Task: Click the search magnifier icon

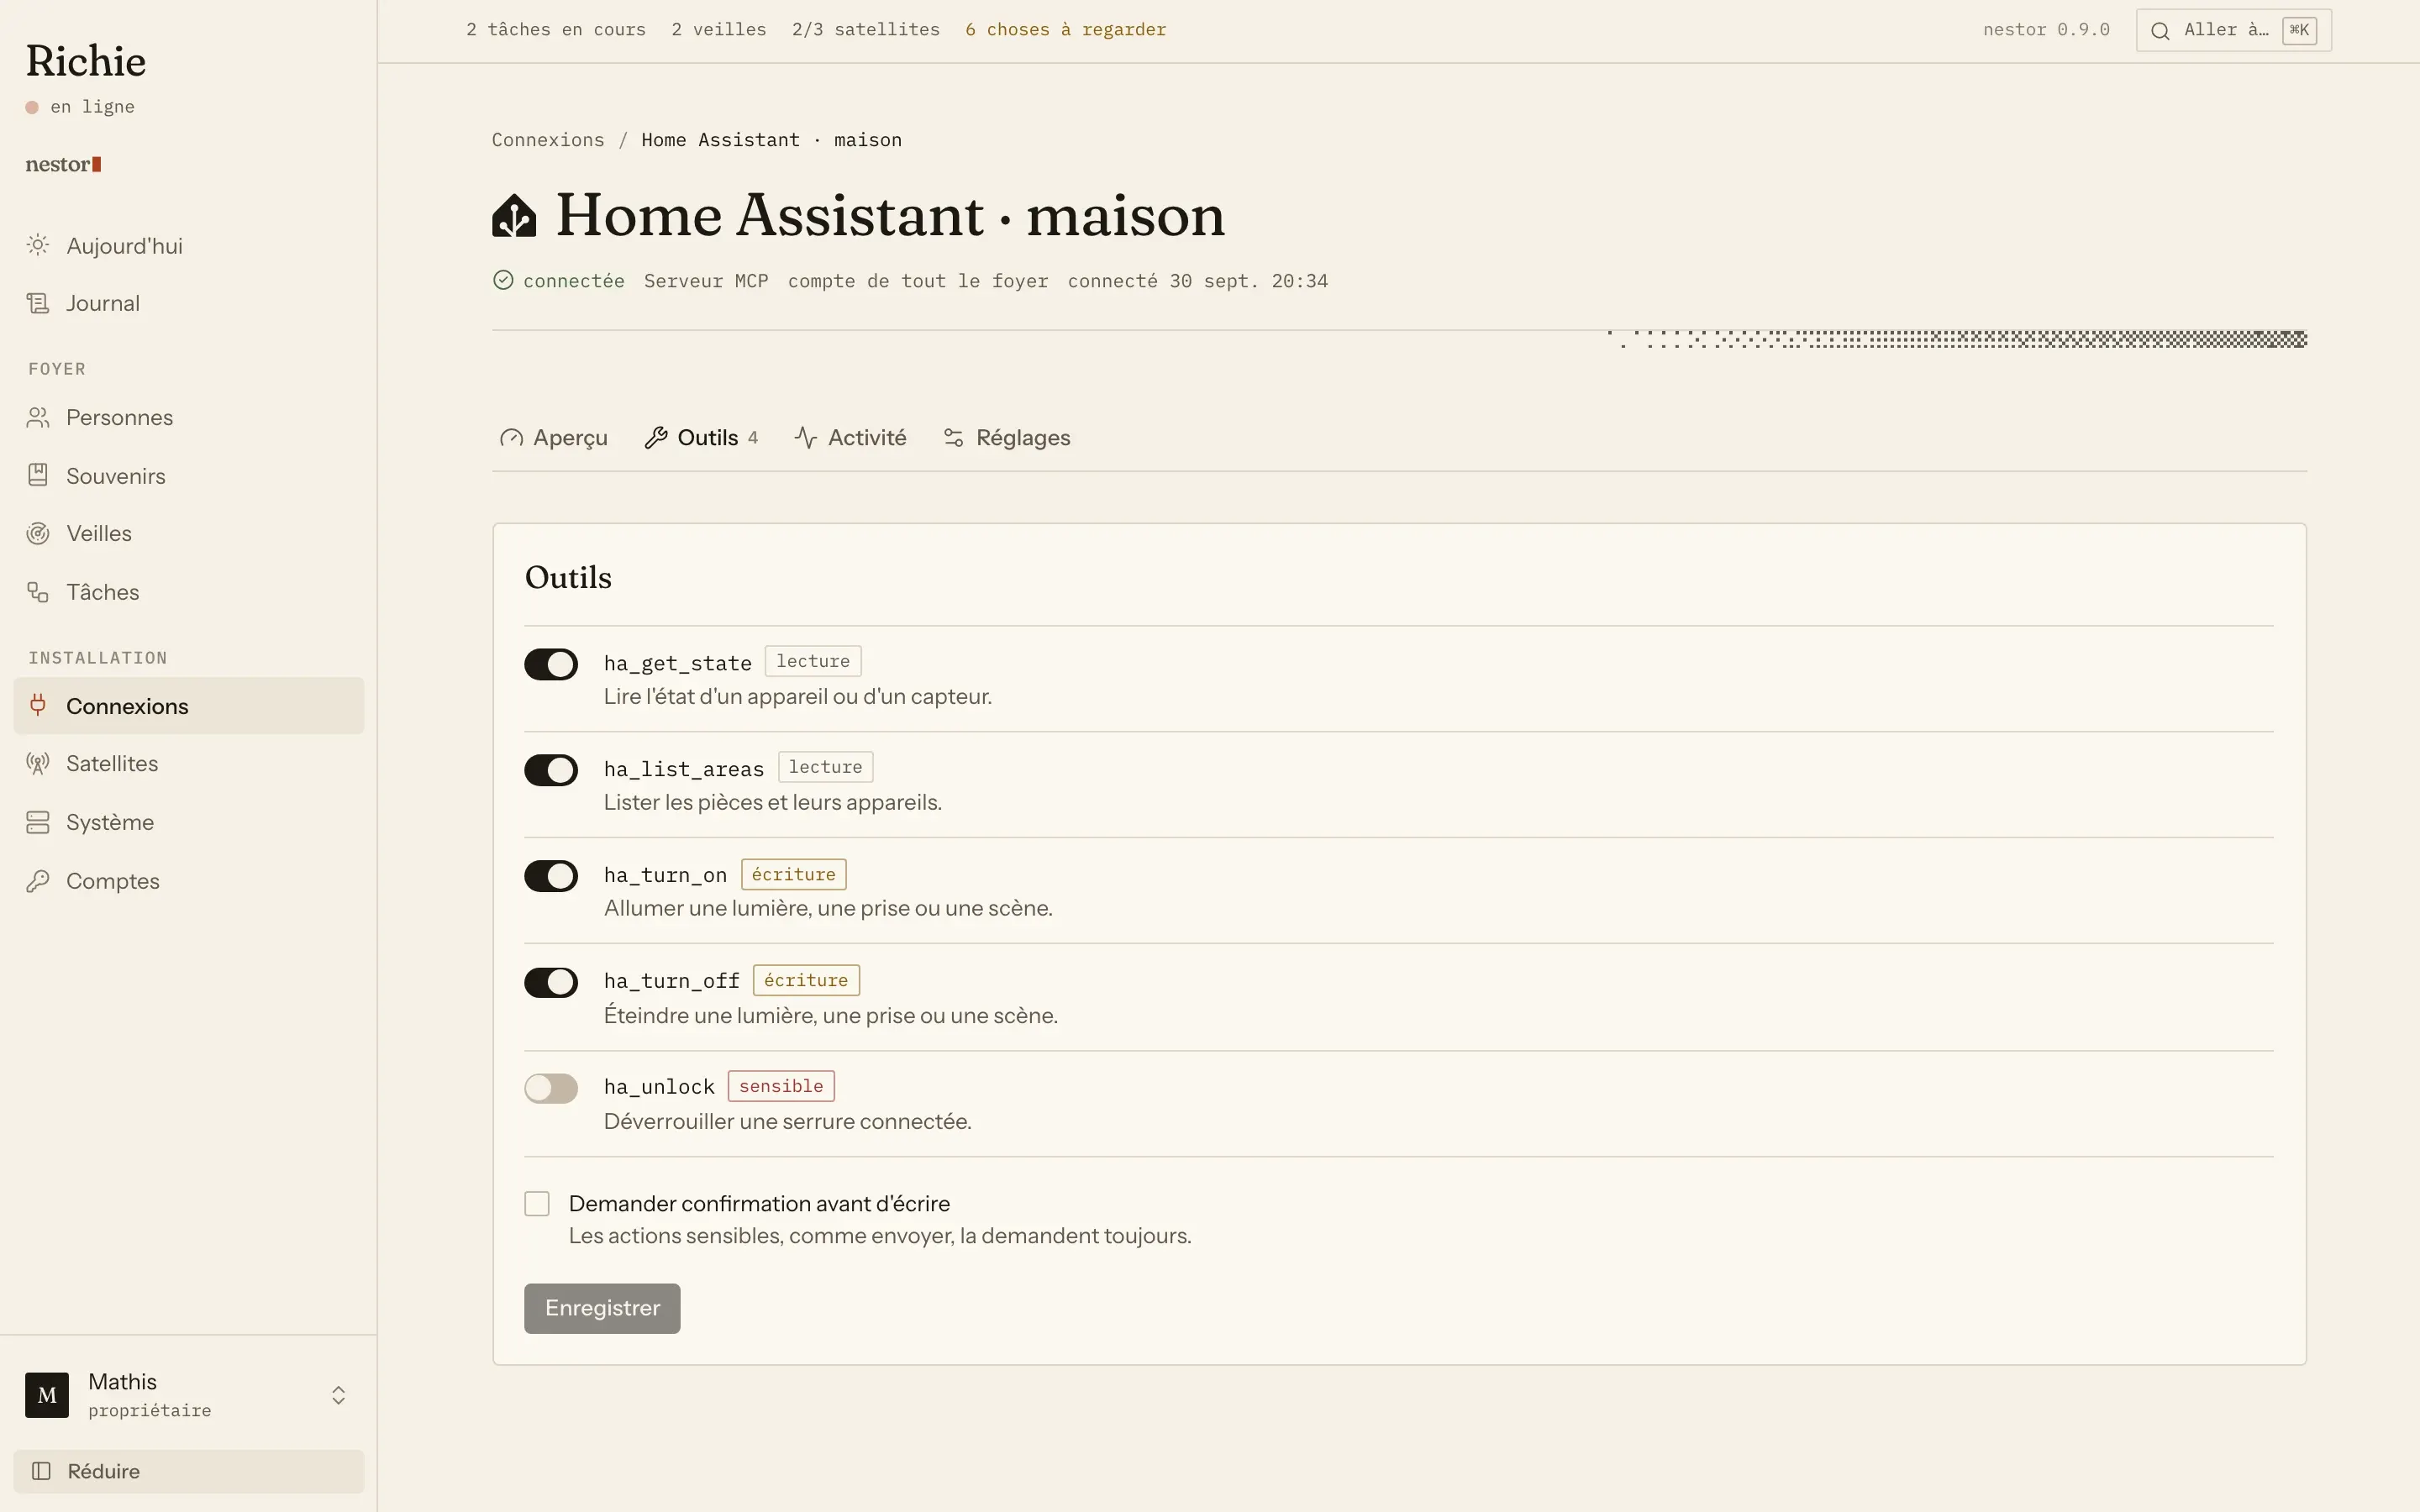Action: coord(2160,31)
